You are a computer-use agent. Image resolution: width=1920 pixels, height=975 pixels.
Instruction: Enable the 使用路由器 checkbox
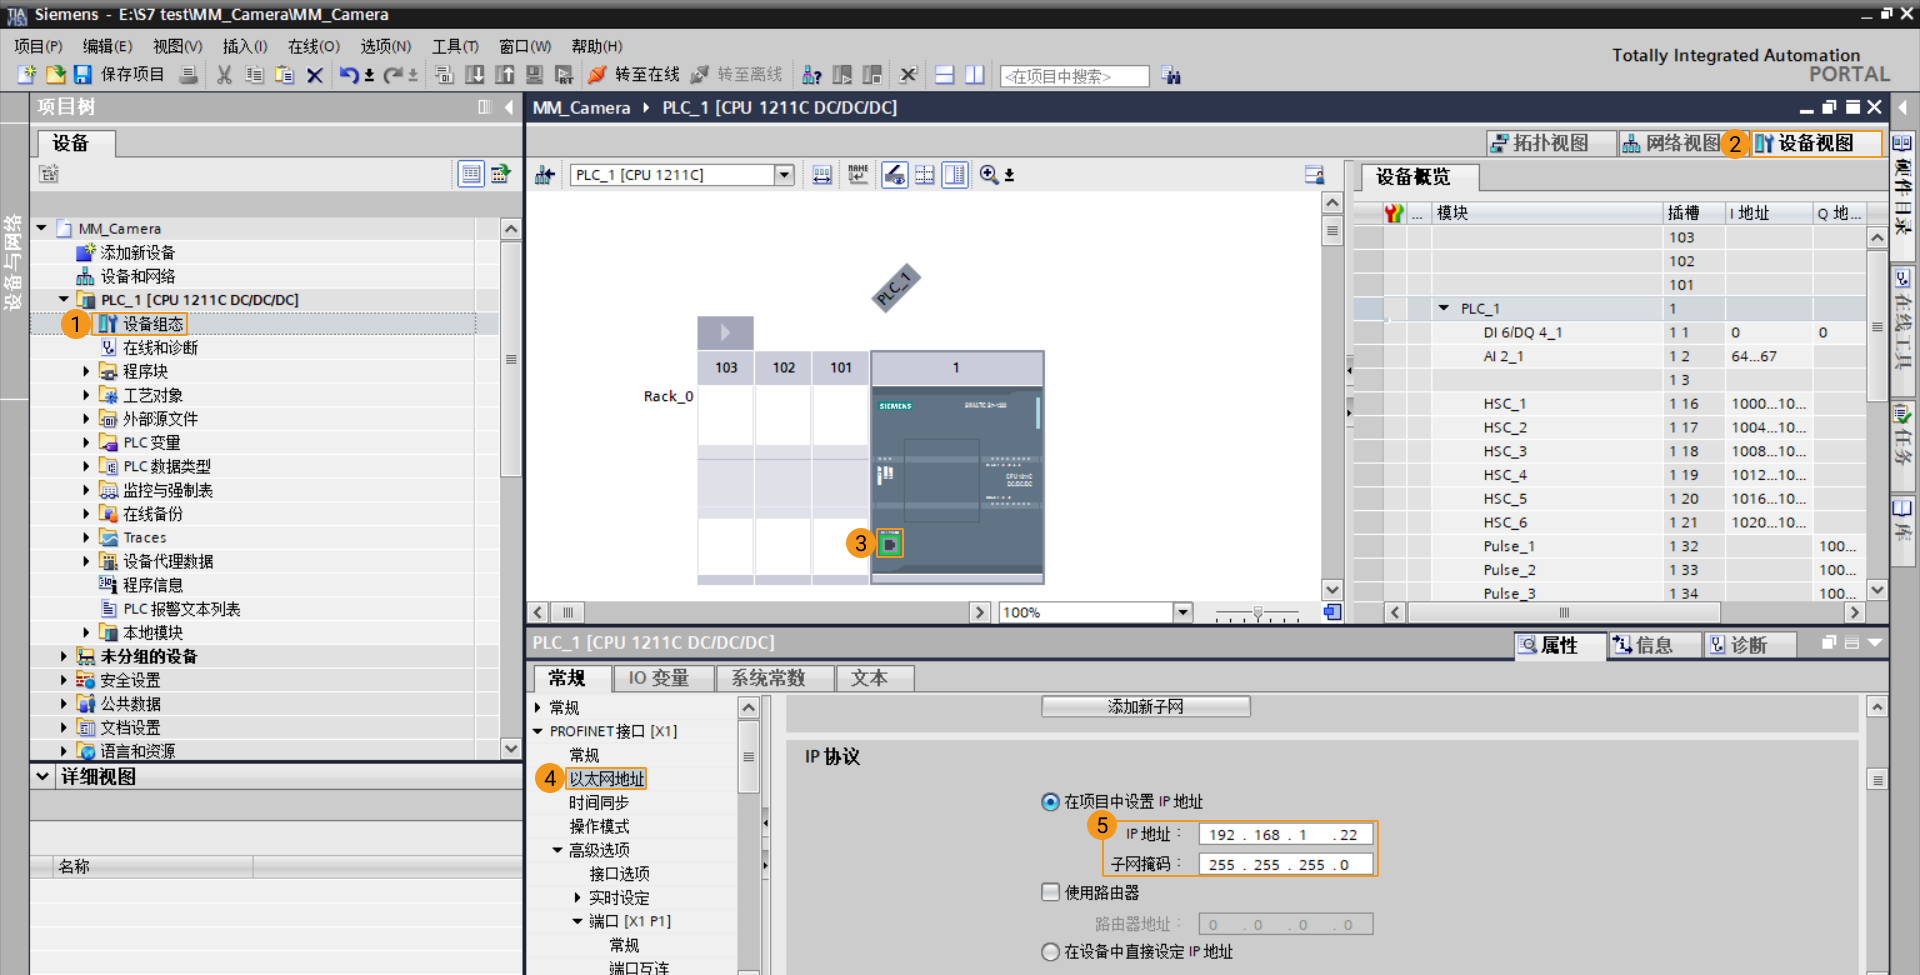tap(1049, 892)
